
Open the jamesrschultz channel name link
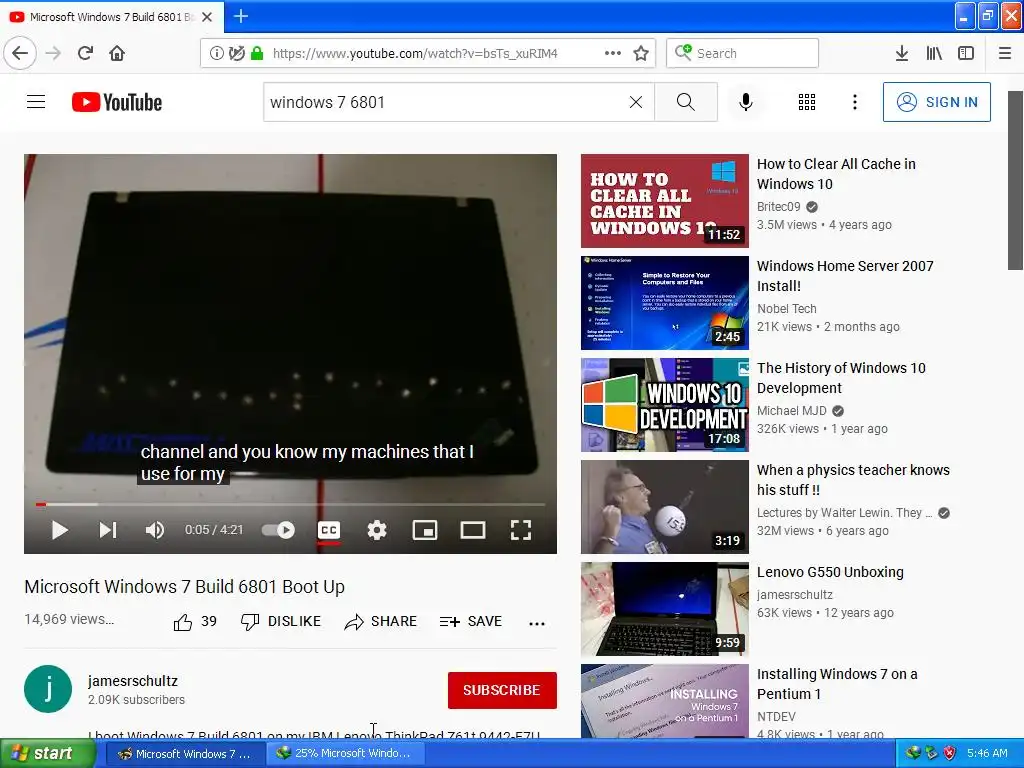pyautogui.click(x=133, y=681)
